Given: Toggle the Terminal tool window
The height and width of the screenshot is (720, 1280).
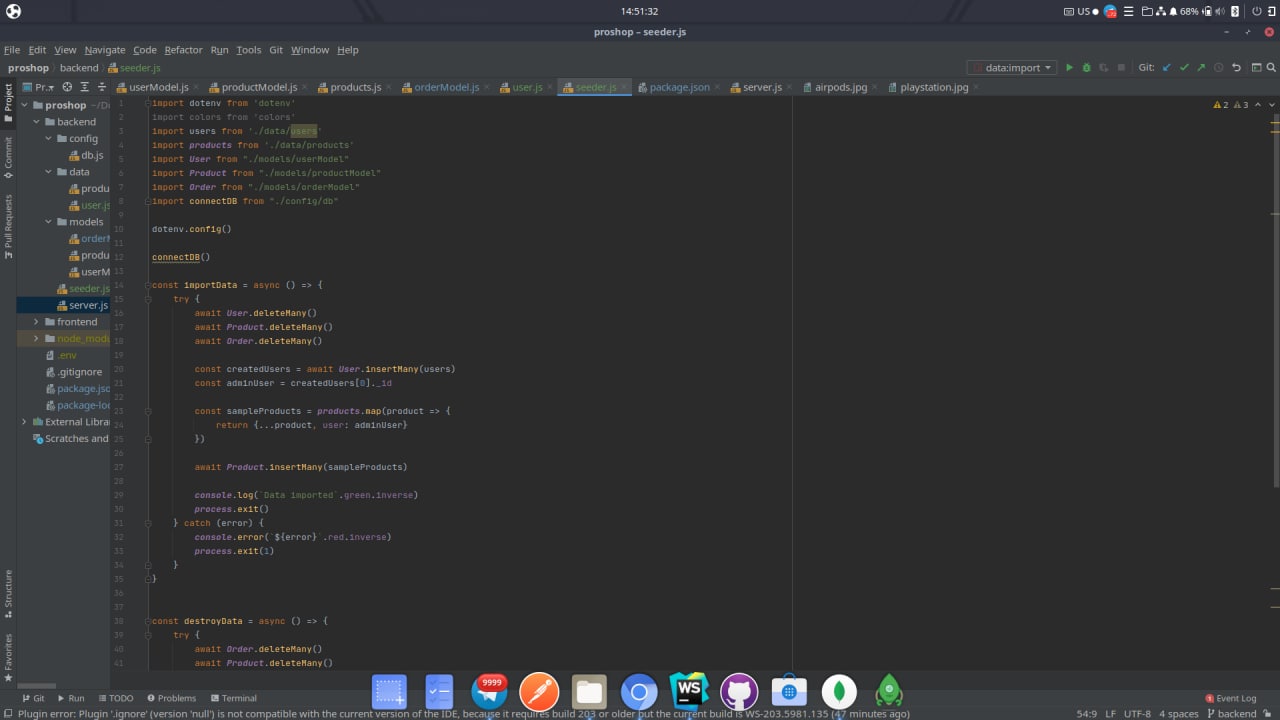Looking at the screenshot, I should (x=233, y=698).
